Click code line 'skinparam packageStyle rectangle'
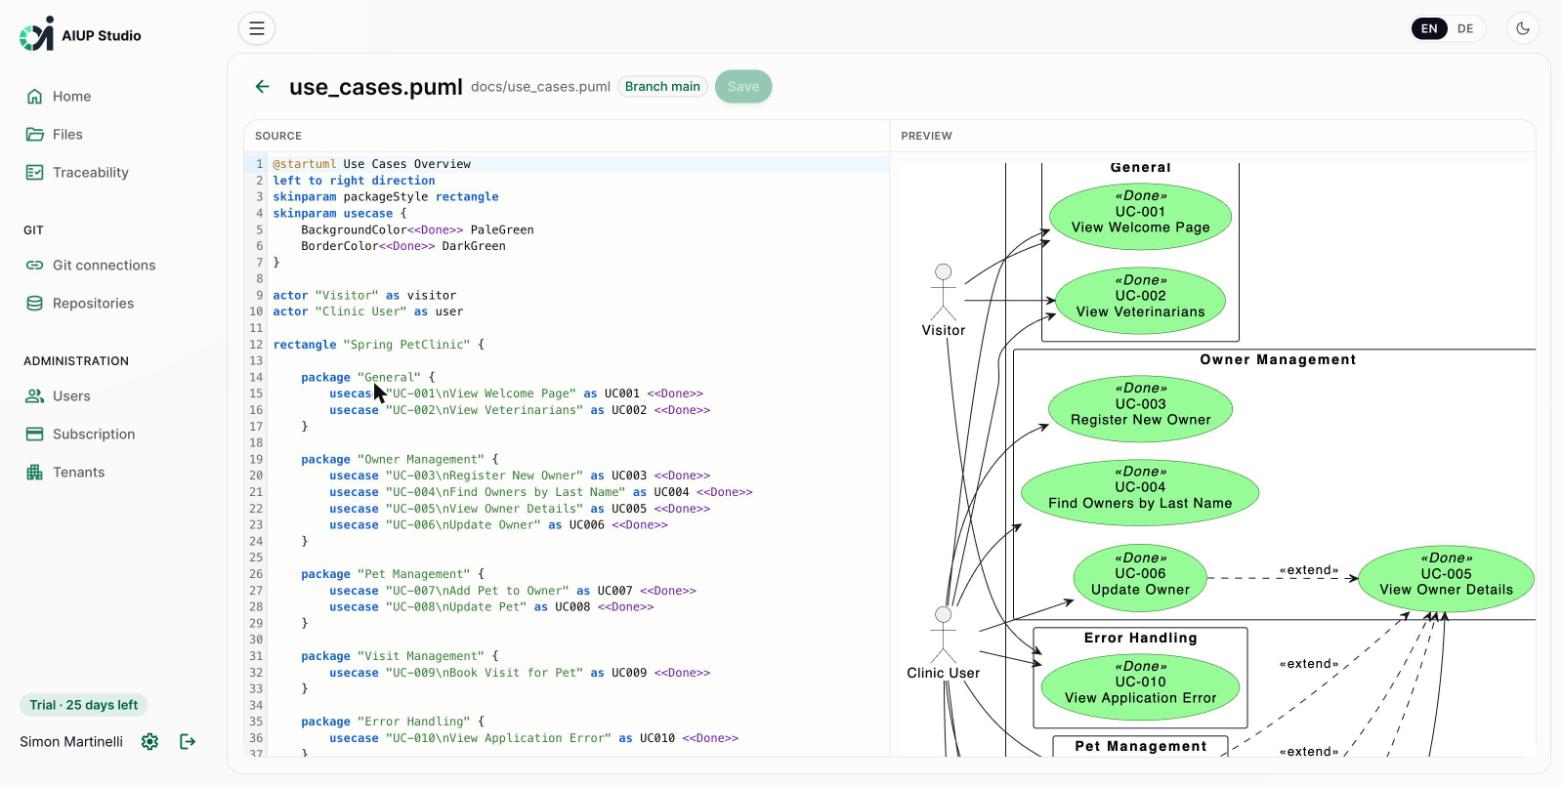 pos(385,197)
